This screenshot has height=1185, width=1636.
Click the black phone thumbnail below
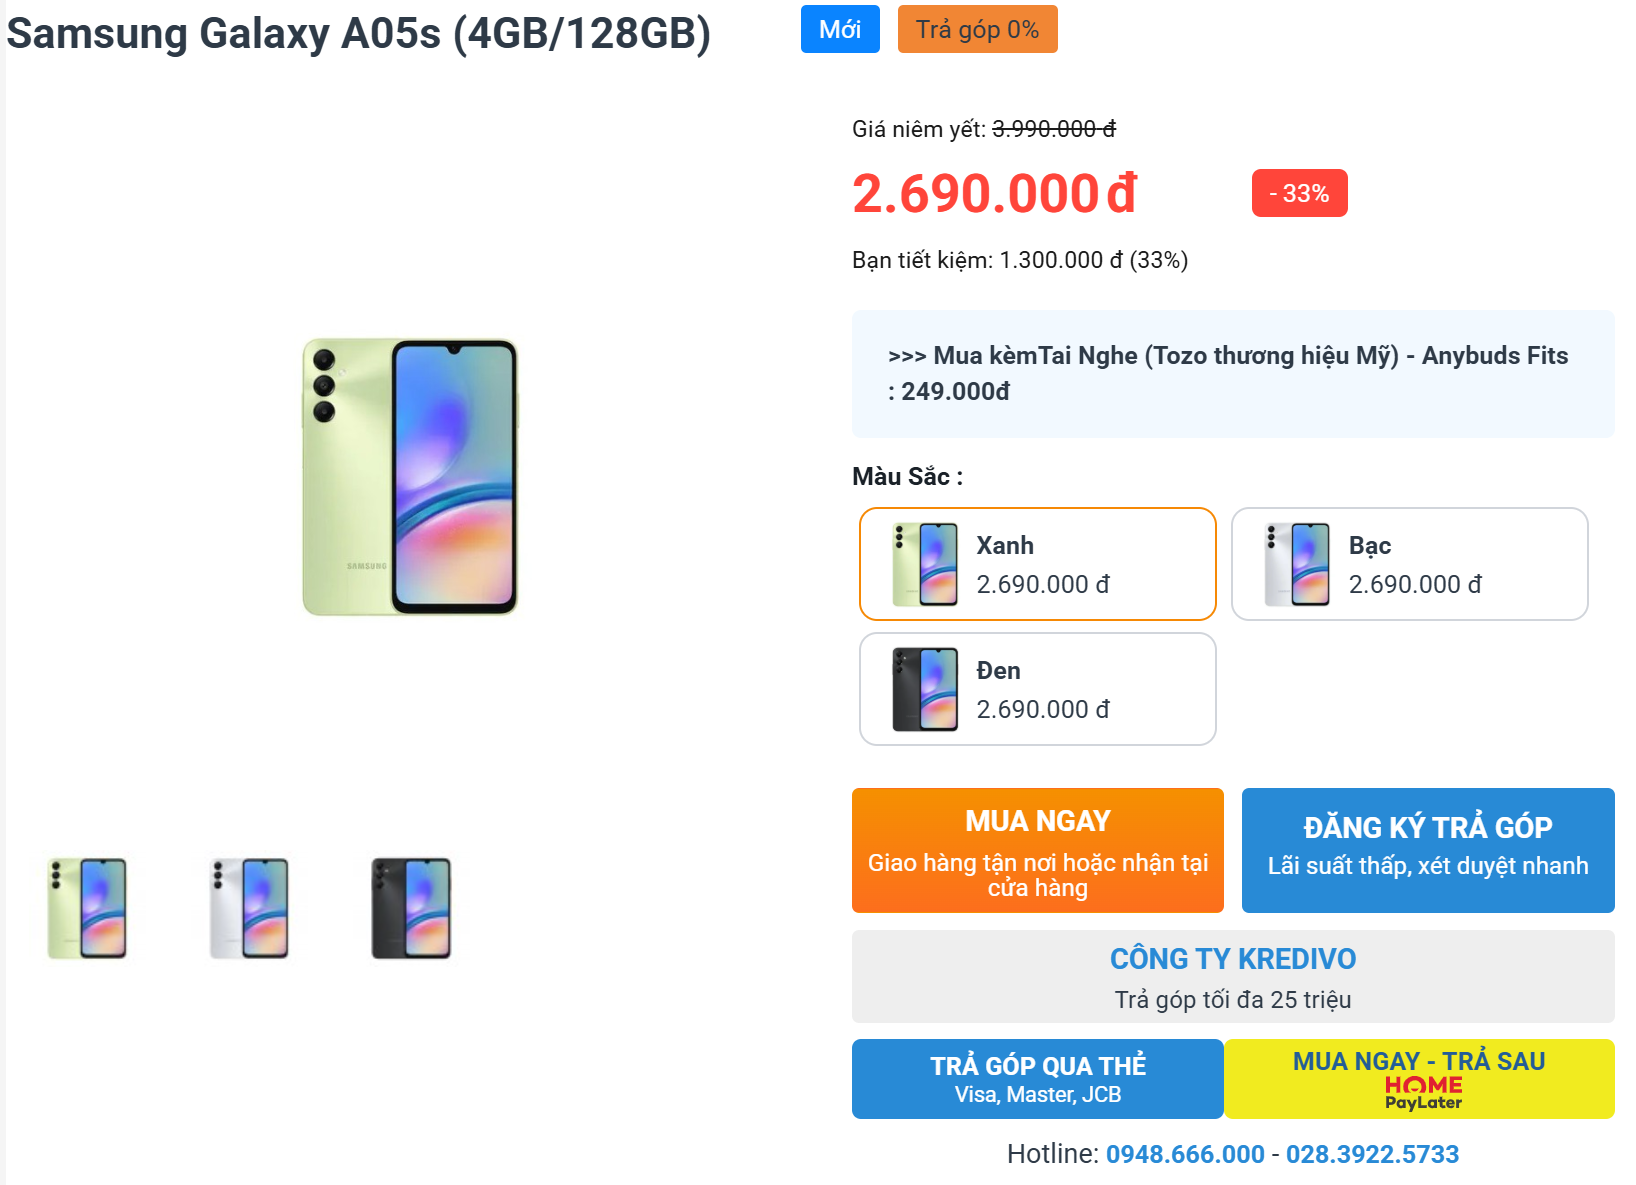[x=411, y=908]
